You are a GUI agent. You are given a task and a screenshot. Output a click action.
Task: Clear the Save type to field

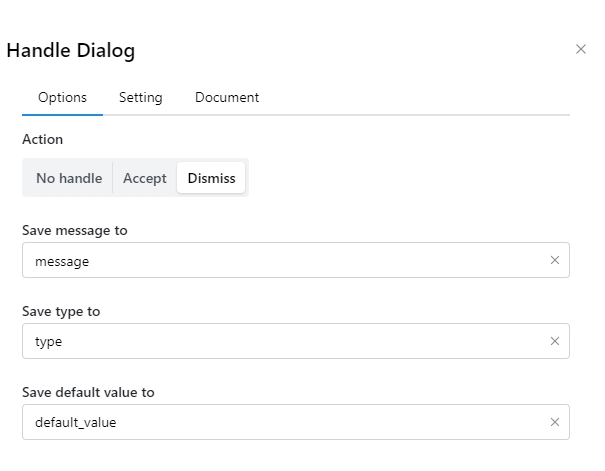[x=555, y=341]
